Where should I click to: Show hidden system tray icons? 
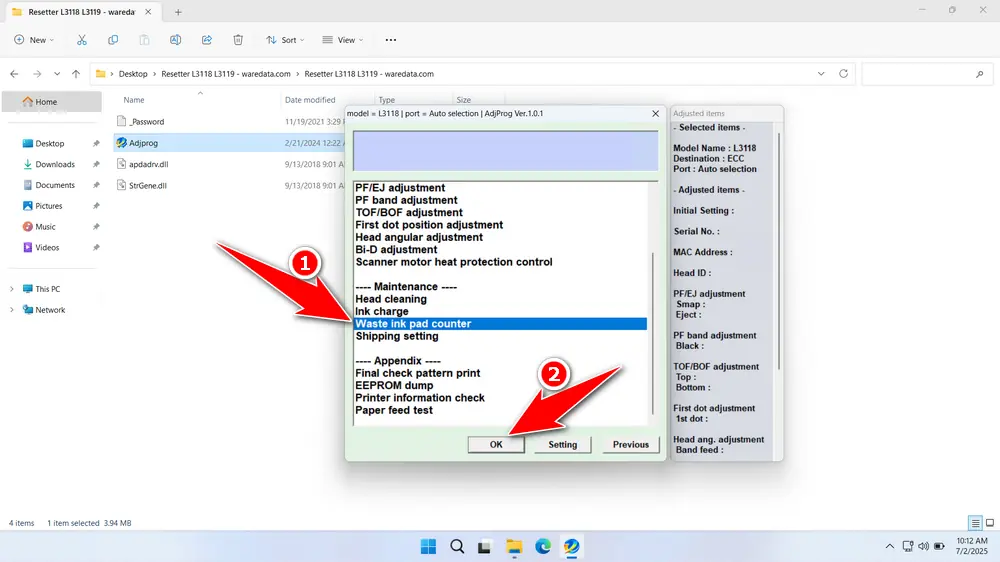coord(890,547)
